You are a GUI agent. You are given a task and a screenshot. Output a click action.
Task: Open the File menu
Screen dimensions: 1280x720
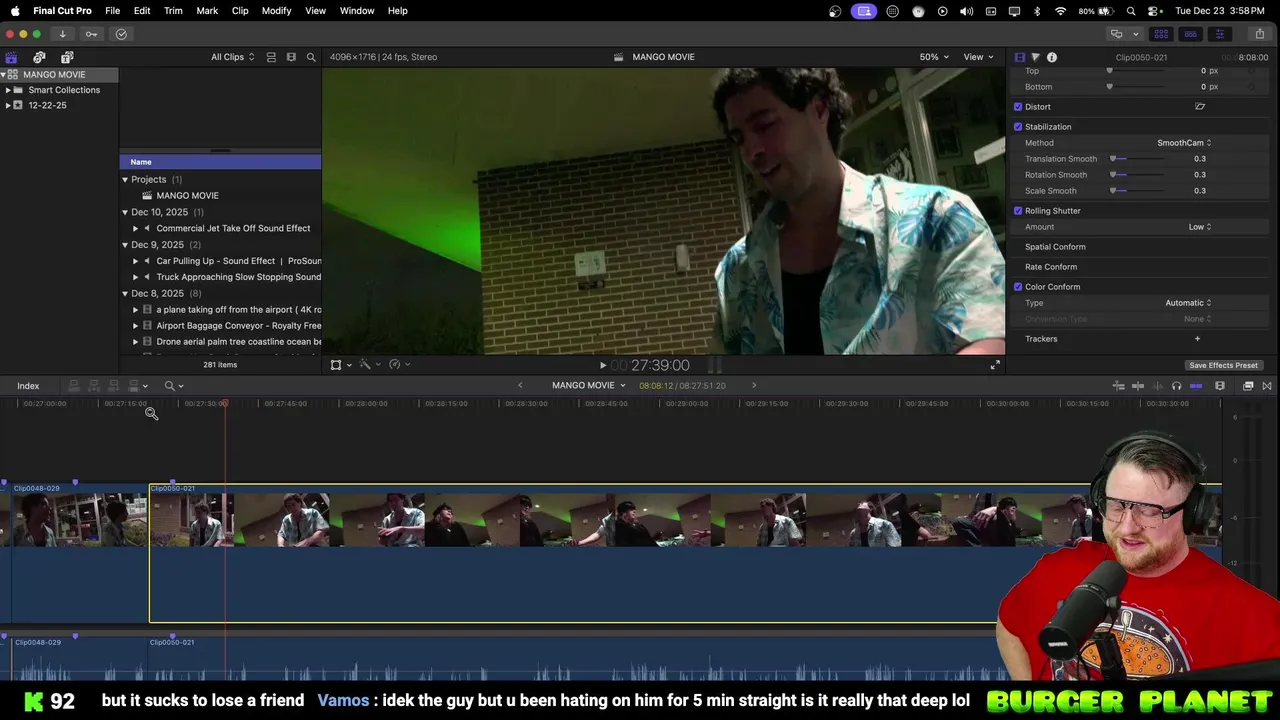coord(112,11)
